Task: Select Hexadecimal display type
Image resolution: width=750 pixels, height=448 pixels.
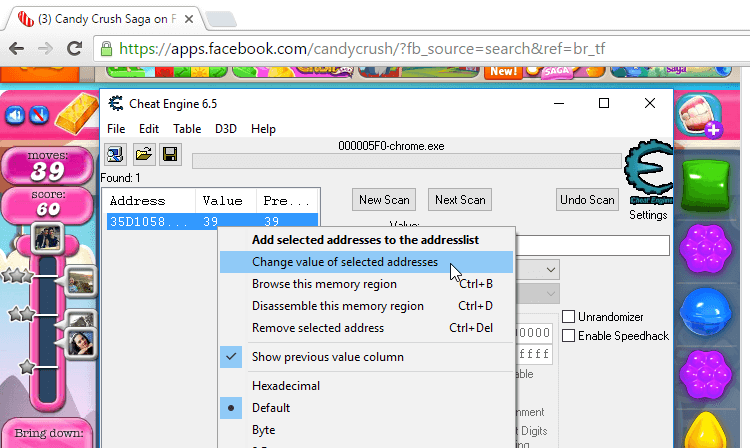Action: point(366,386)
